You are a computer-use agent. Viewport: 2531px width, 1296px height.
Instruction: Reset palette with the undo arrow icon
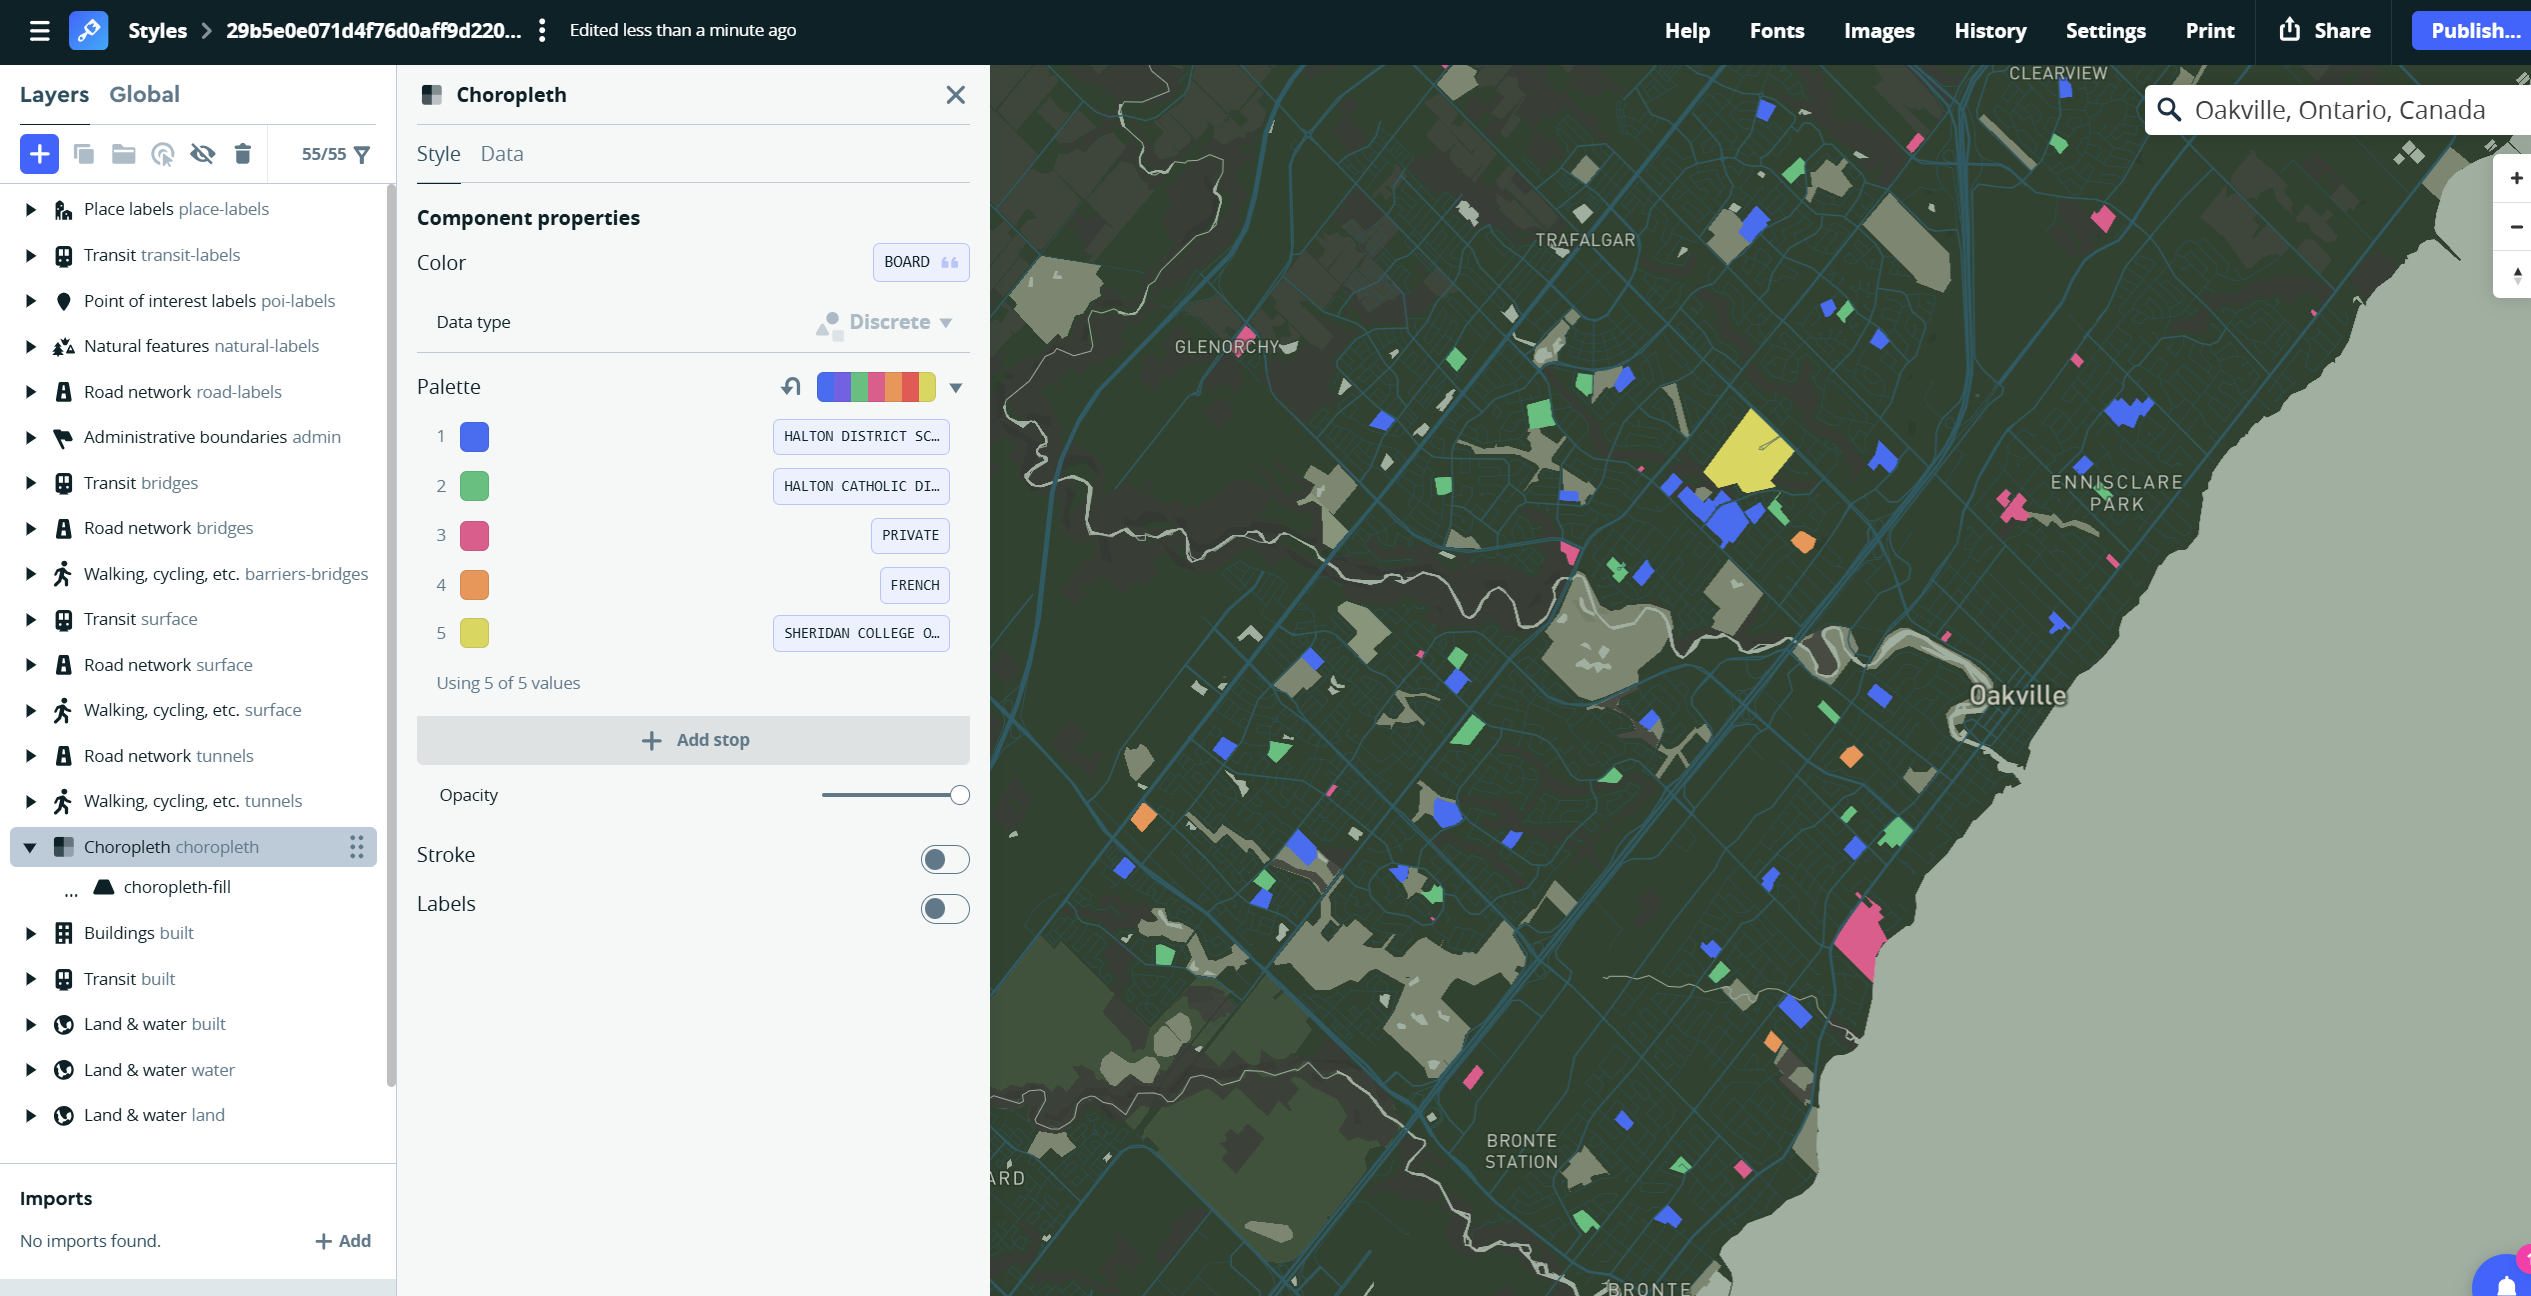point(791,387)
